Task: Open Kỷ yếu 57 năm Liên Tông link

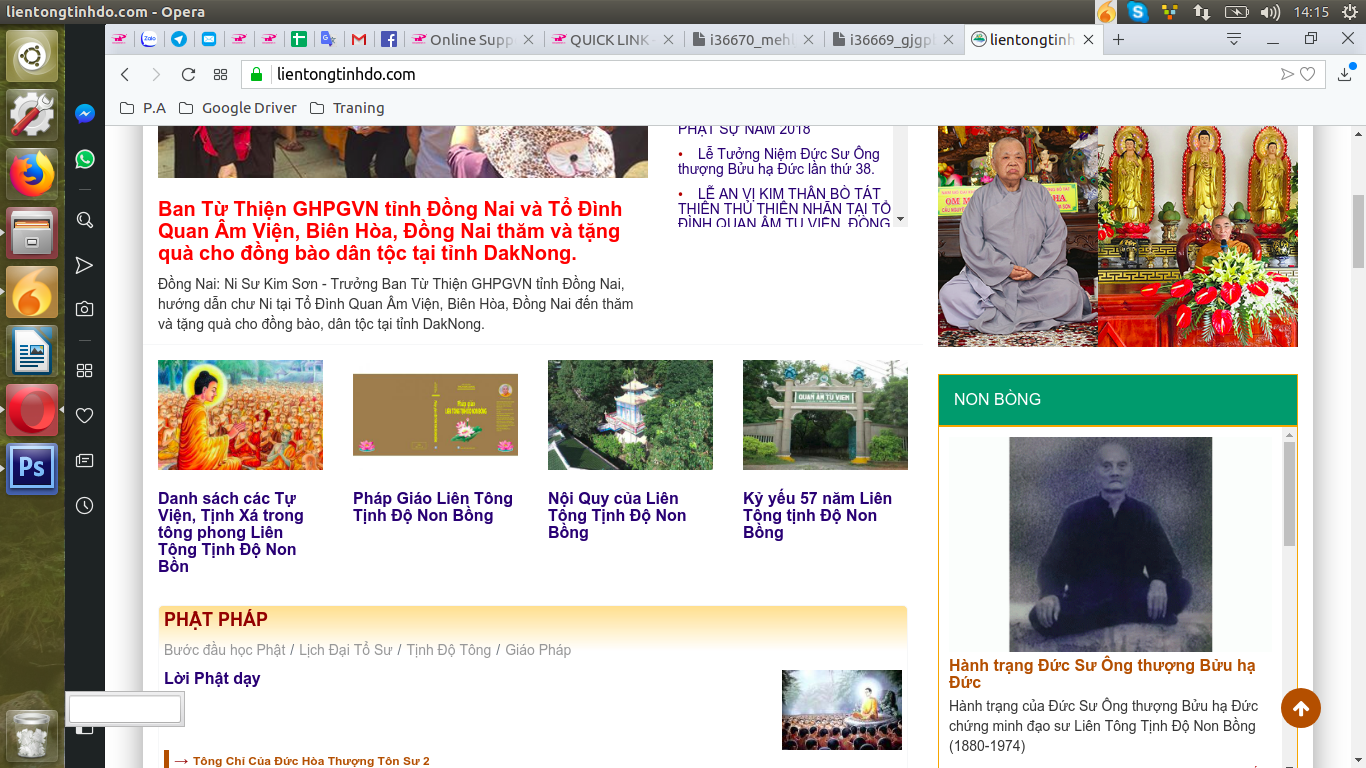Action: [817, 515]
